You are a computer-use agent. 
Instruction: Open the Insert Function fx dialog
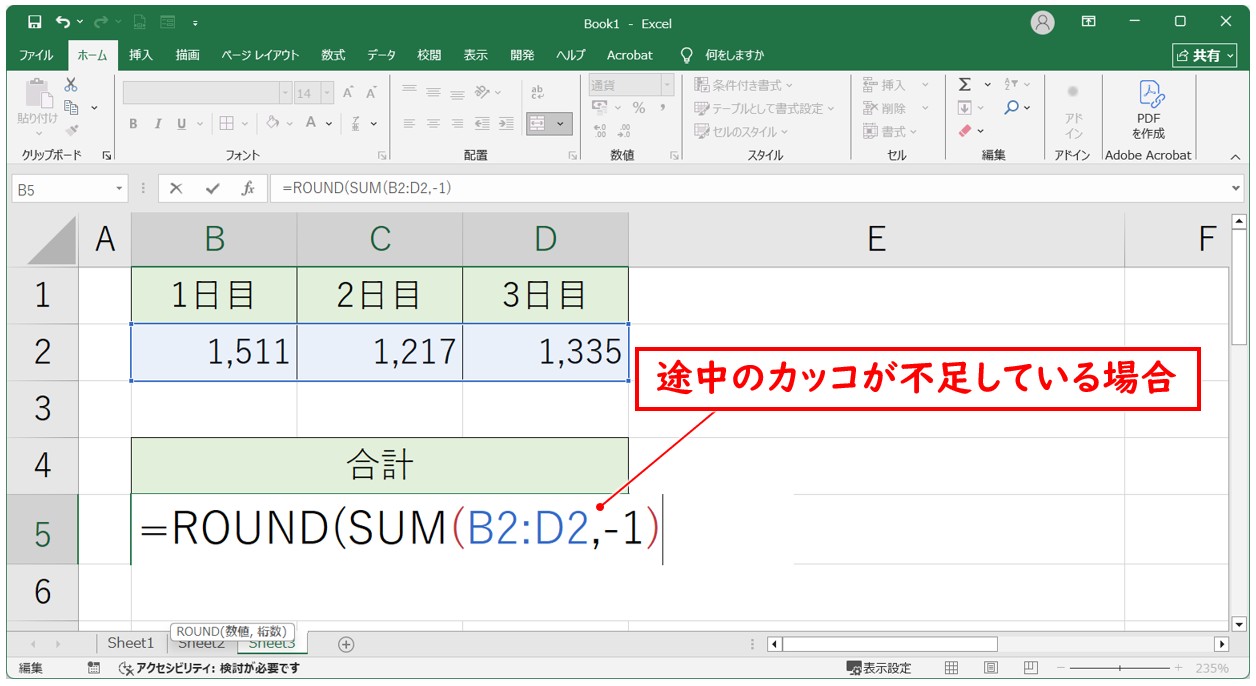(x=247, y=188)
